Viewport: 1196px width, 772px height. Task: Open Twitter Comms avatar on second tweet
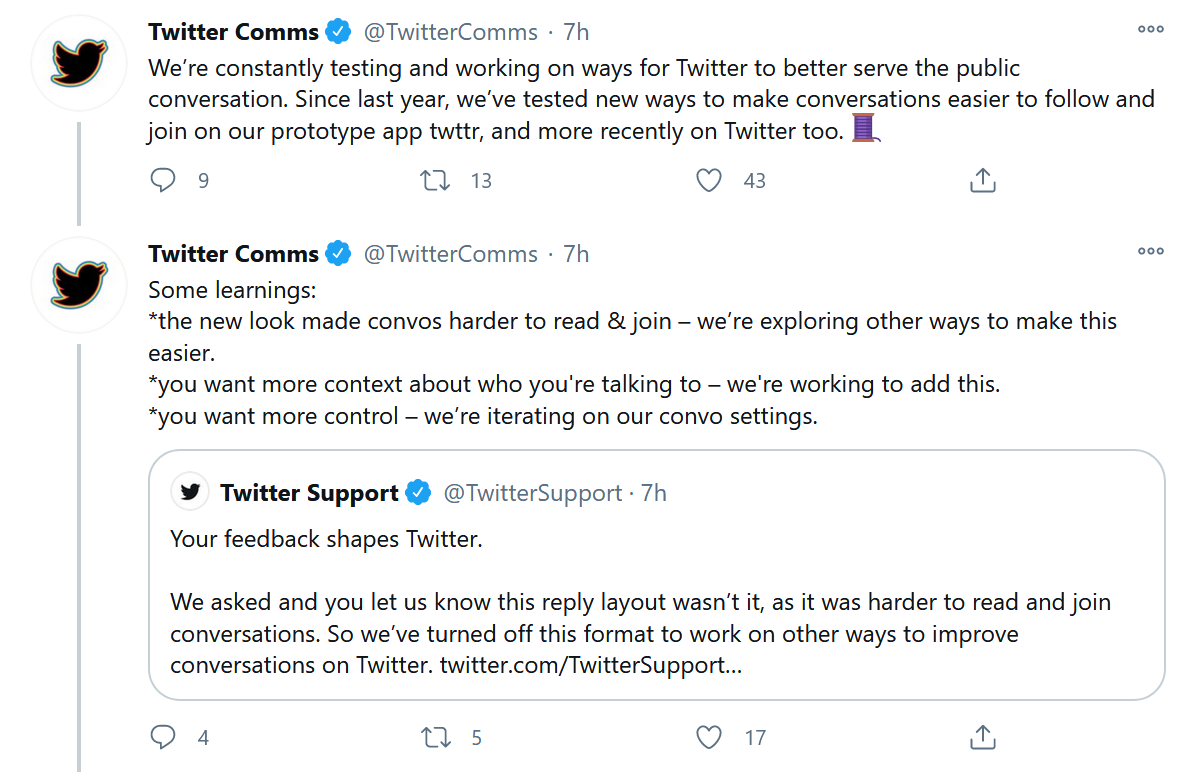pyautogui.click(x=79, y=286)
